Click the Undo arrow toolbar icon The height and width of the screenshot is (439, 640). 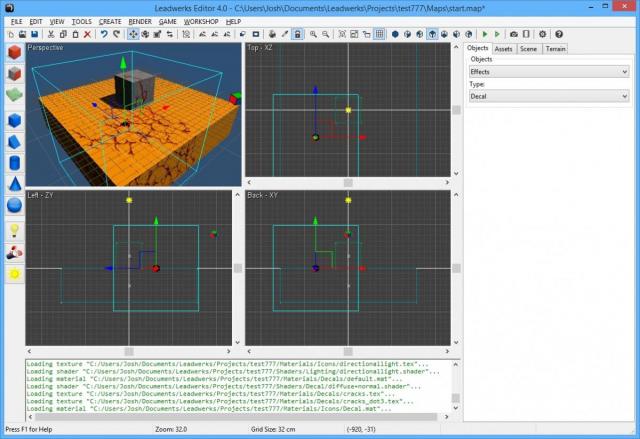coord(103,33)
